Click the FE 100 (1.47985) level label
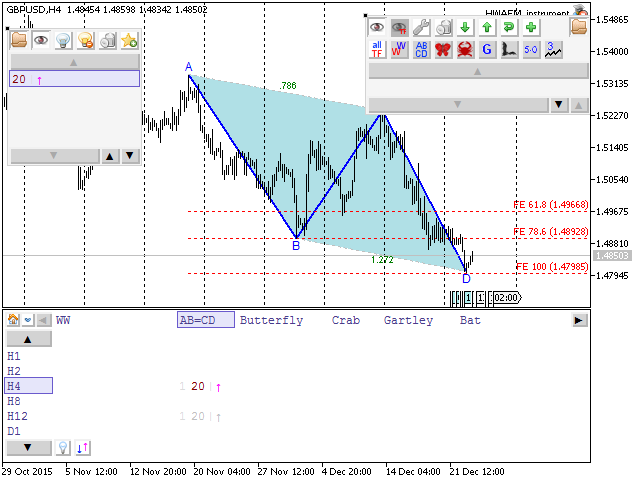 (x=552, y=267)
